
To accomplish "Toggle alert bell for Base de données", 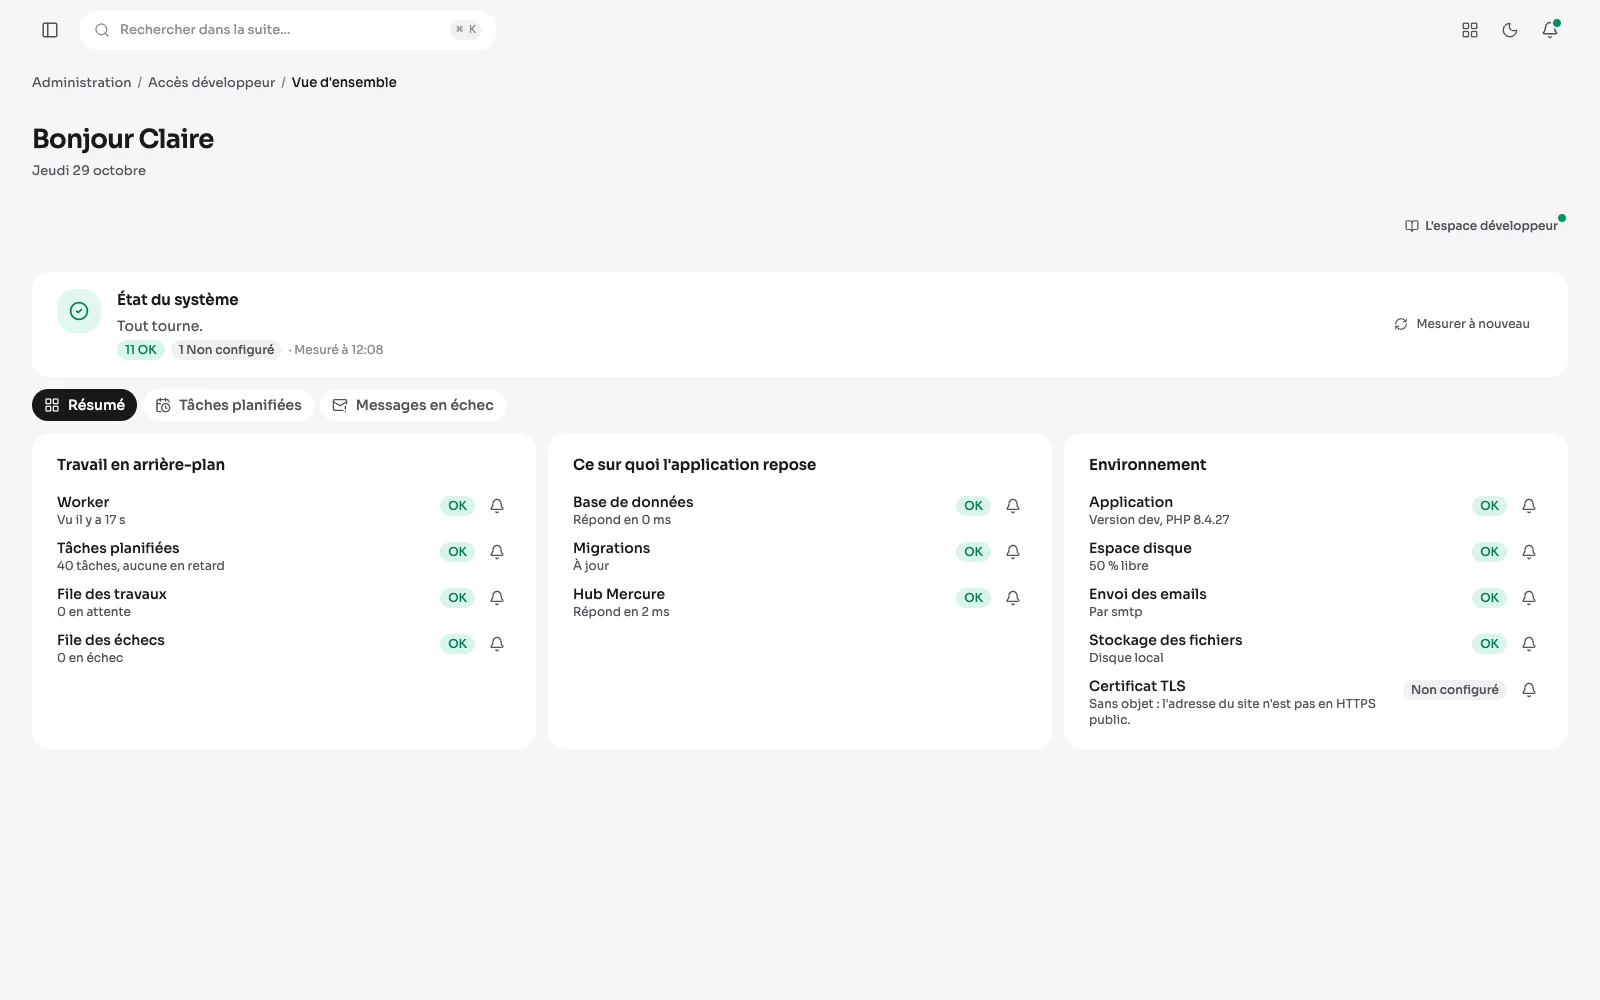I will click(x=1013, y=506).
